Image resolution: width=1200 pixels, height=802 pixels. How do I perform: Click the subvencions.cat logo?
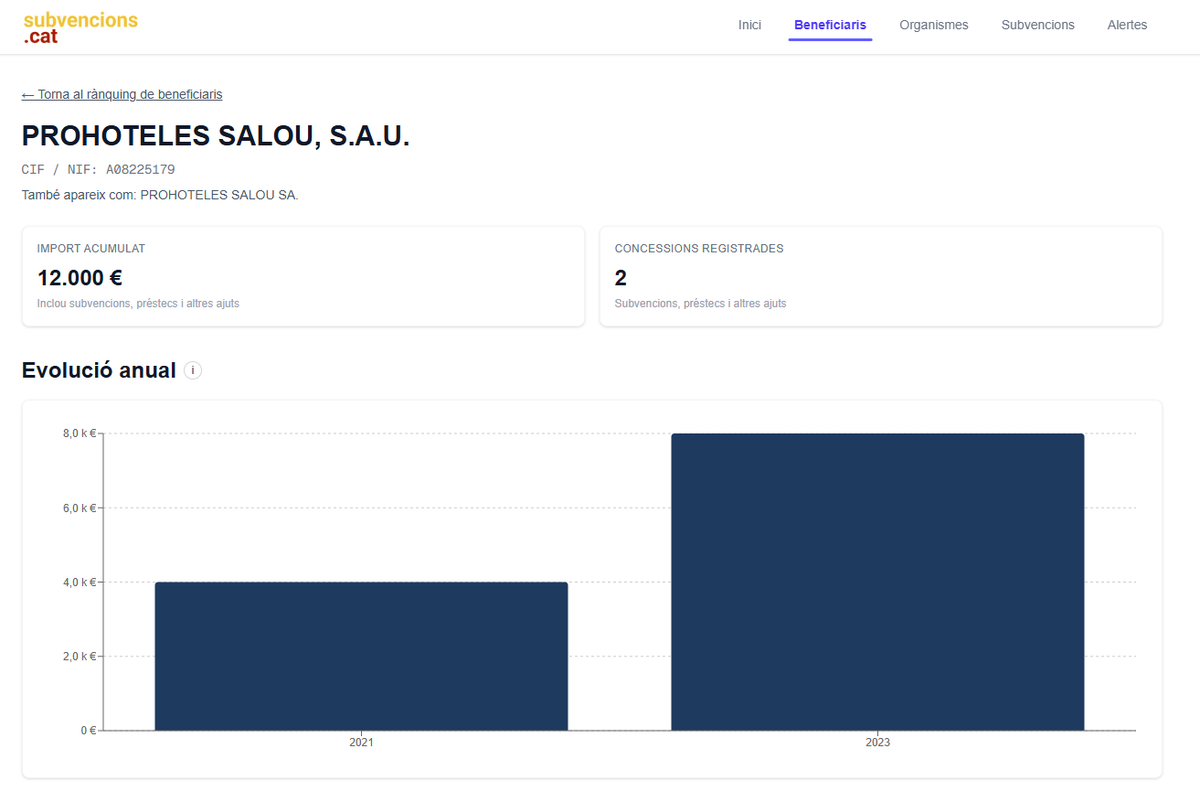pos(80,28)
